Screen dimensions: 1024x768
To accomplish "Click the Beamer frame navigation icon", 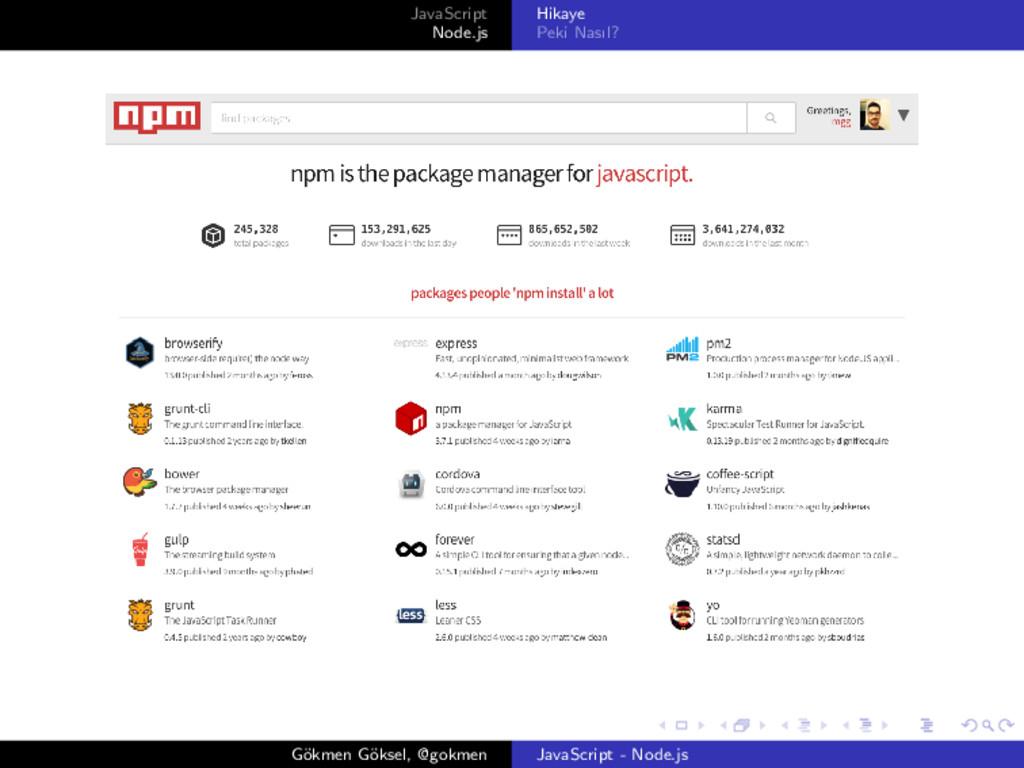I will pyautogui.click(x=741, y=725).
